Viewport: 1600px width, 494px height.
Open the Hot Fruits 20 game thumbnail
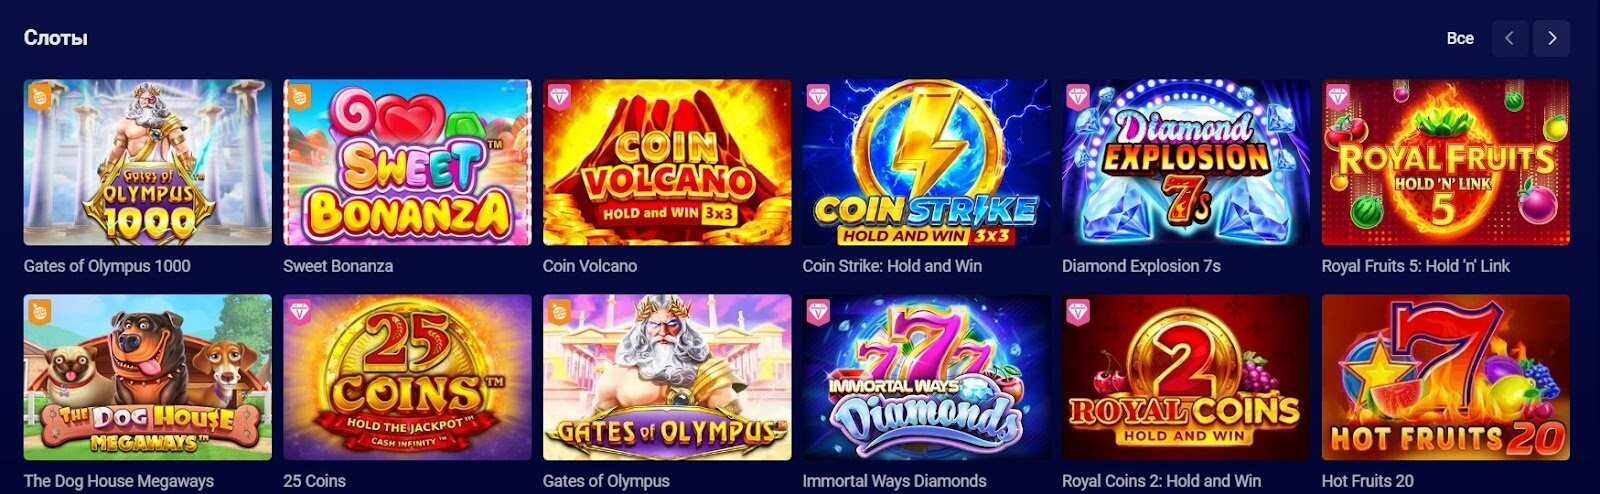click(x=1445, y=377)
